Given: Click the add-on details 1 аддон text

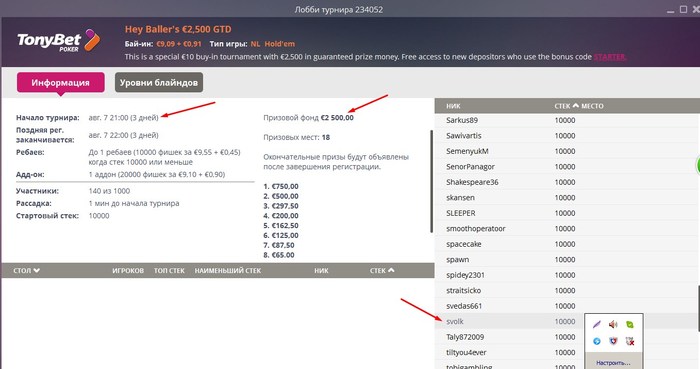Looking at the screenshot, I should click(x=157, y=174).
